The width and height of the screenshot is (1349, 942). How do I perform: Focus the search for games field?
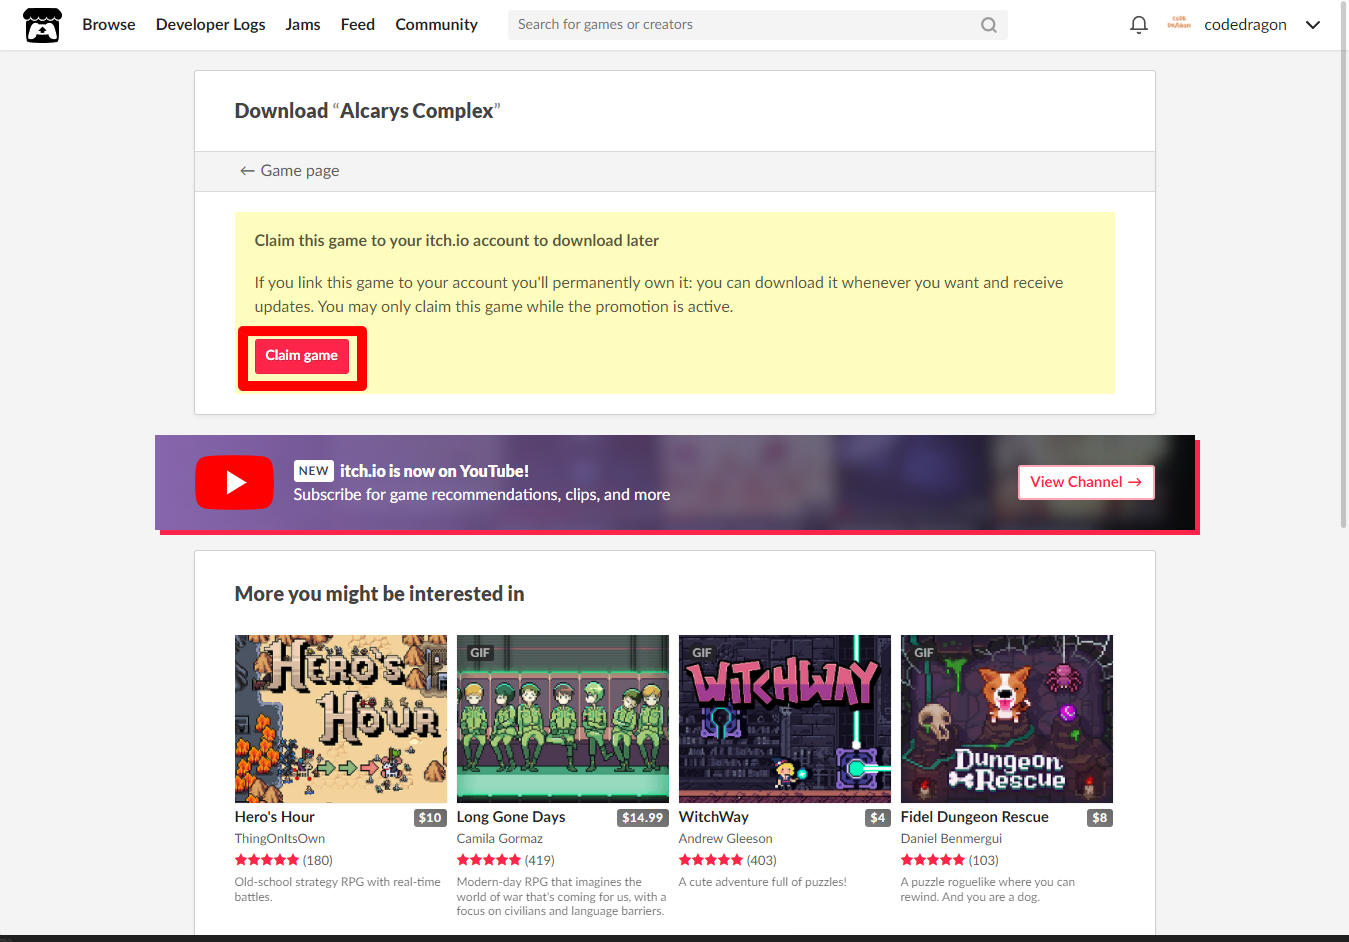pyautogui.click(x=757, y=25)
